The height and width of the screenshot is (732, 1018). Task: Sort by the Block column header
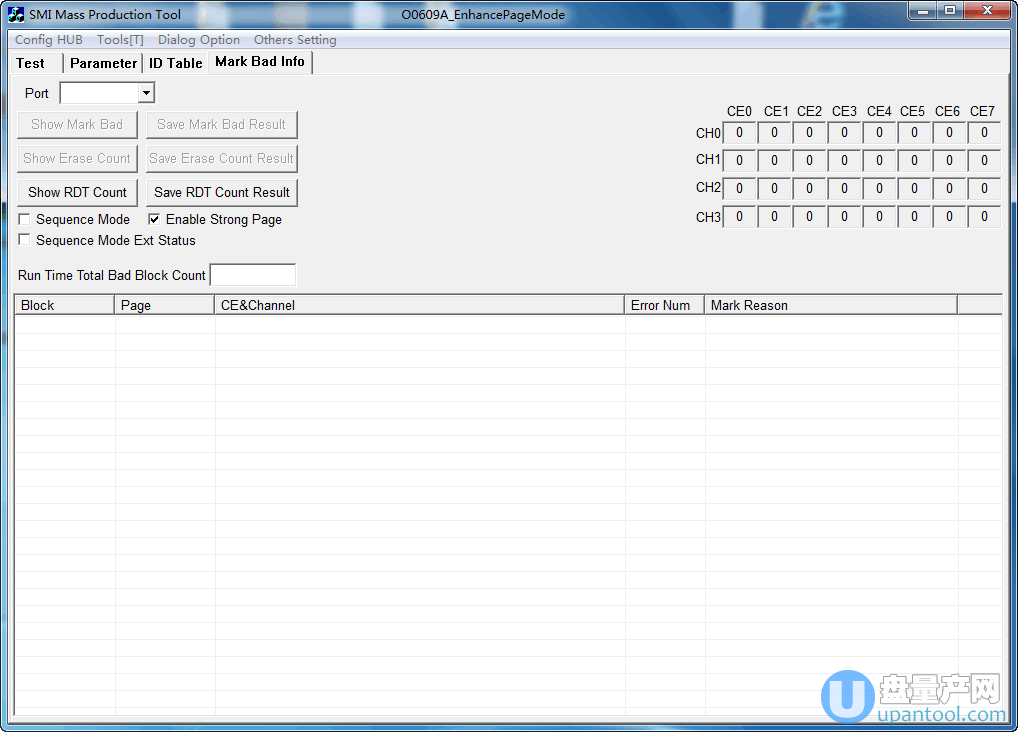pyautogui.click(x=64, y=305)
